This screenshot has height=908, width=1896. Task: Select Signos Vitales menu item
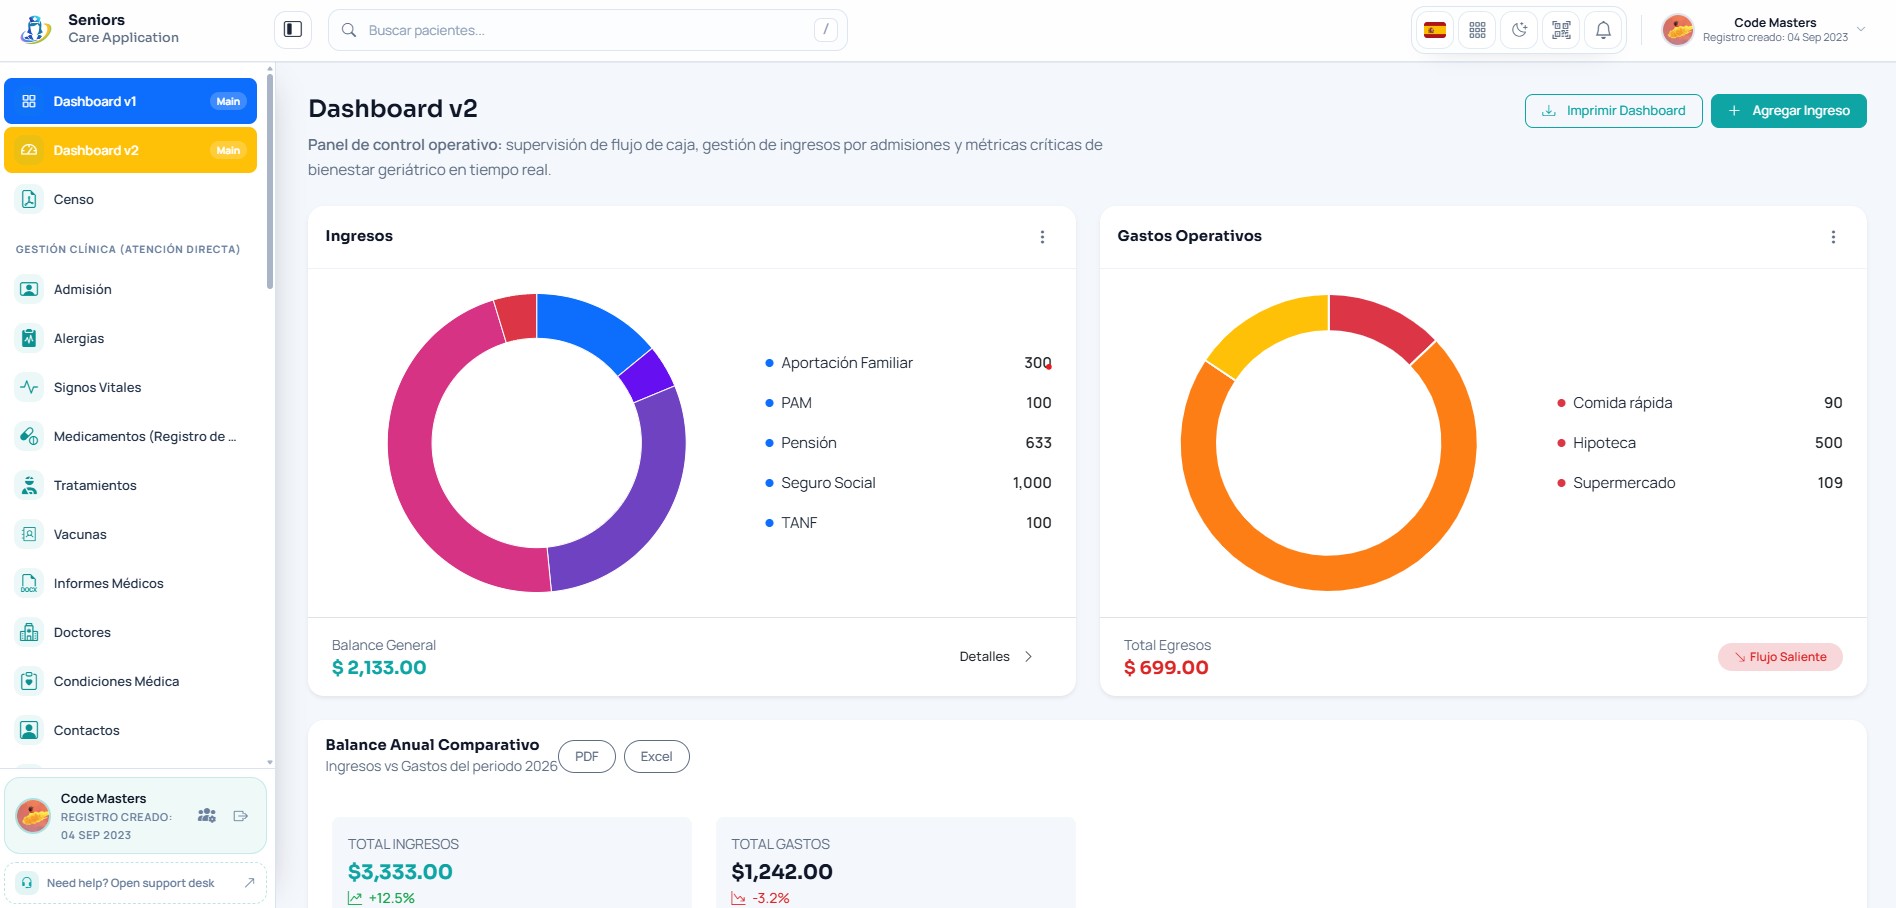130,387
